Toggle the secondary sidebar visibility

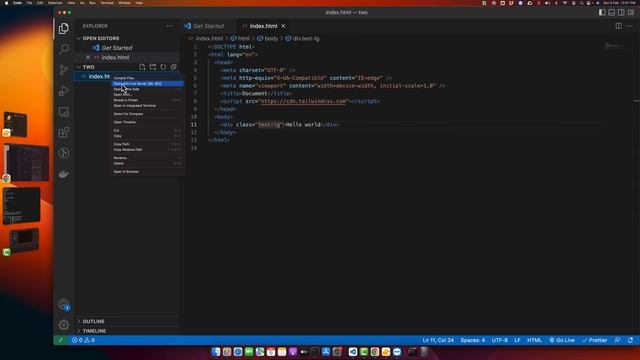tap(621, 13)
